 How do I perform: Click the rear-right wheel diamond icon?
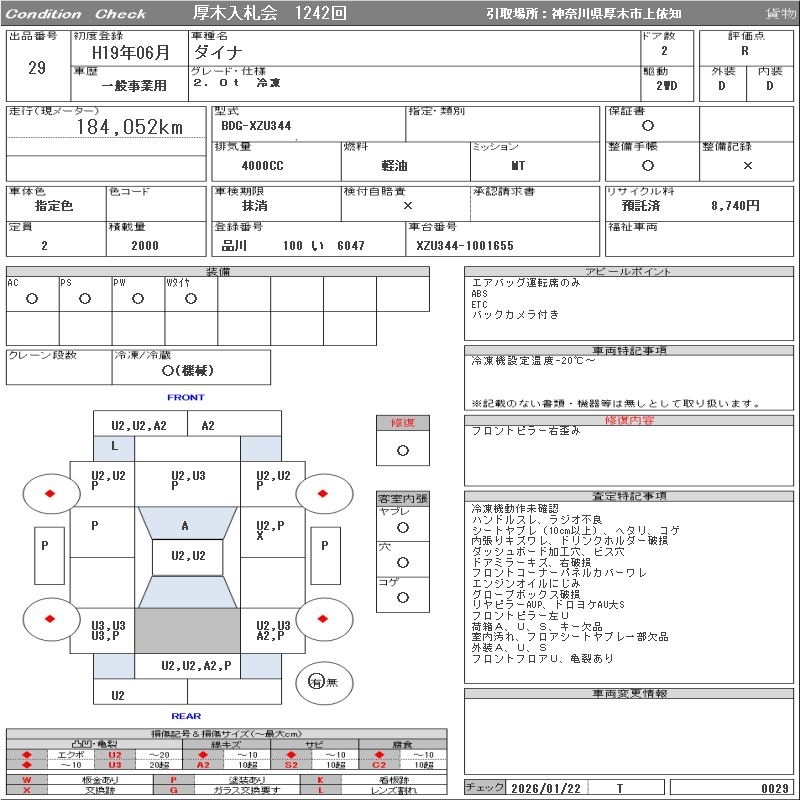pyautogui.click(x=323, y=619)
